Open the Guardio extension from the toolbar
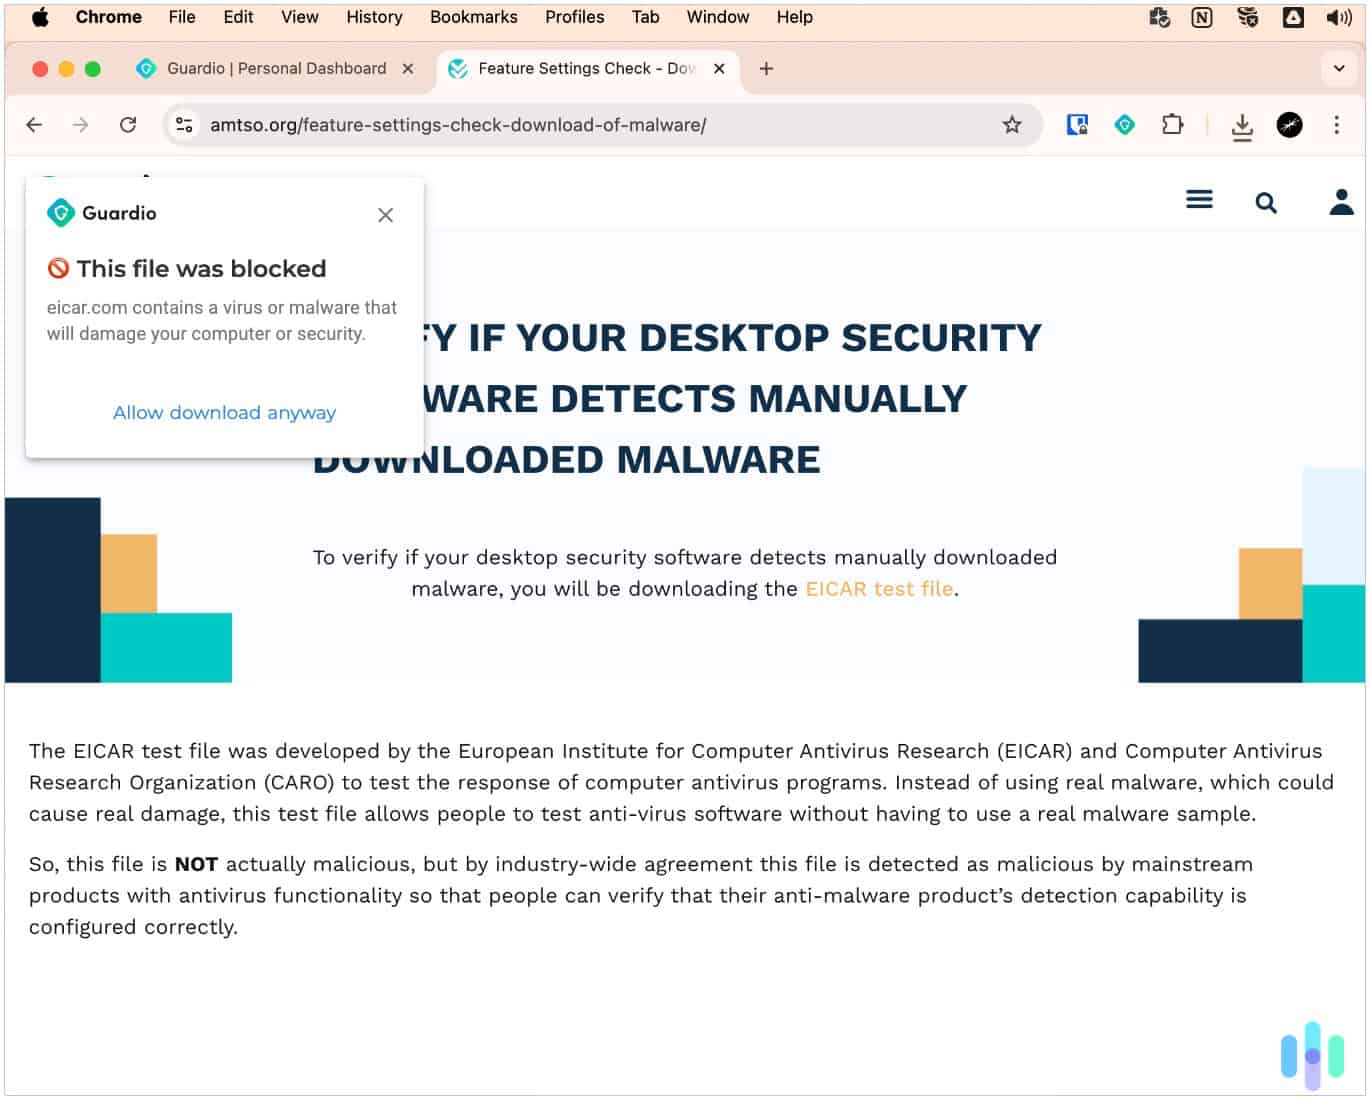1370x1100 pixels. pos(1124,125)
